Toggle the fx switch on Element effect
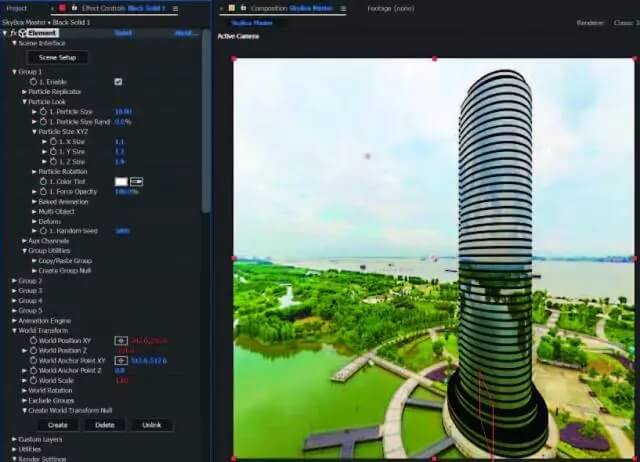Screen dimensions: 640x462 14,33
